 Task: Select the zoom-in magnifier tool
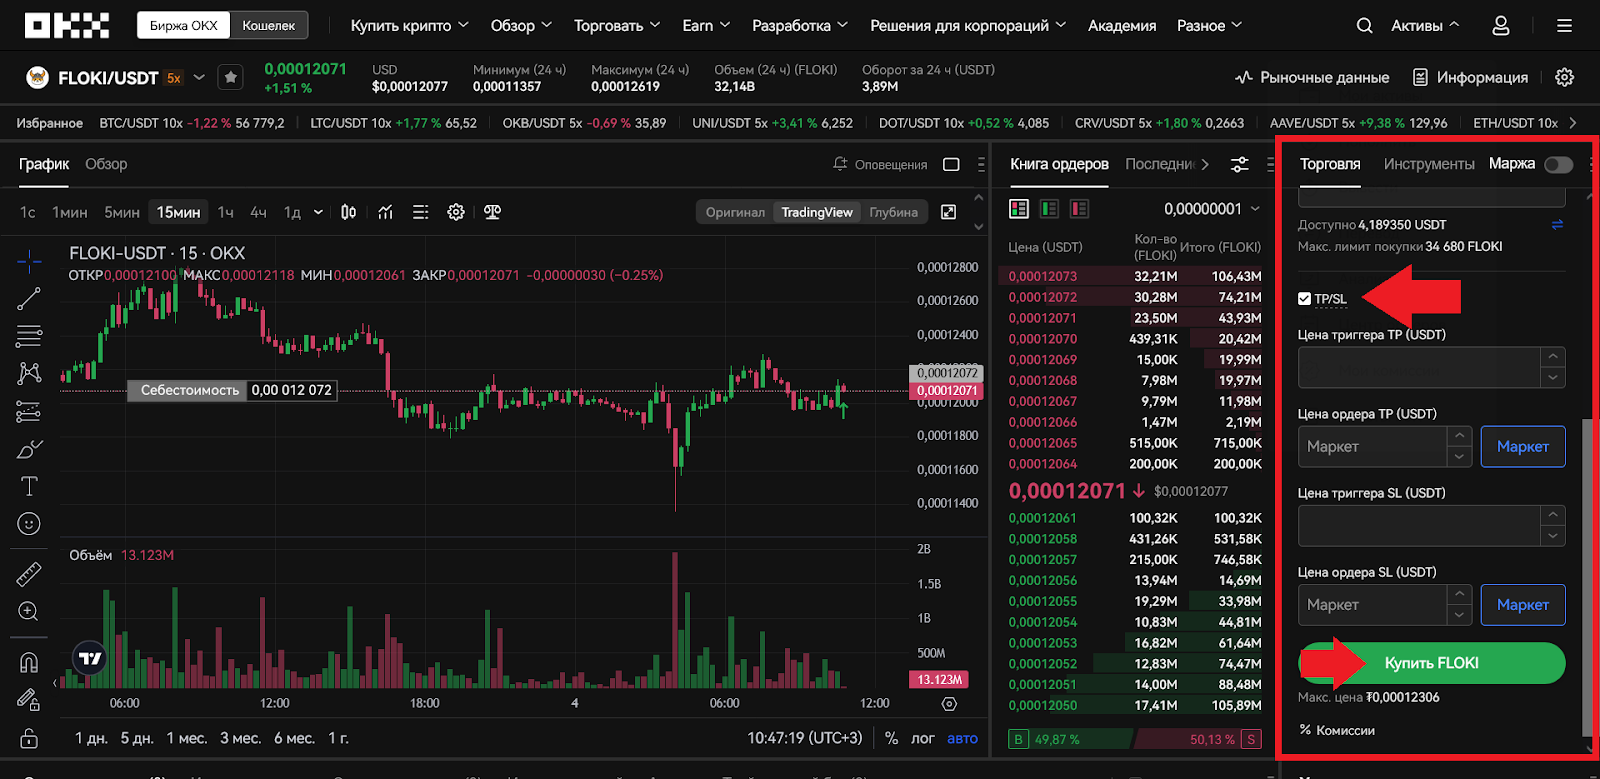tap(29, 611)
